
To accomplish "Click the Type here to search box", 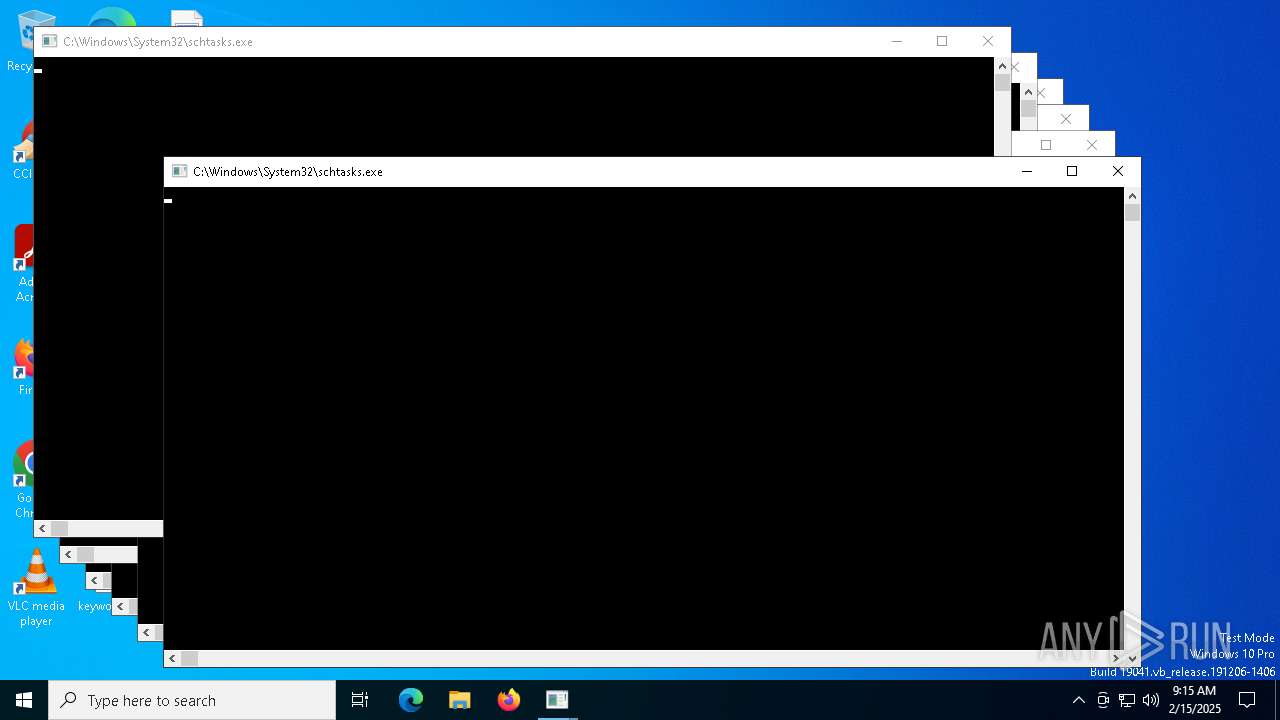I will click(x=192, y=700).
